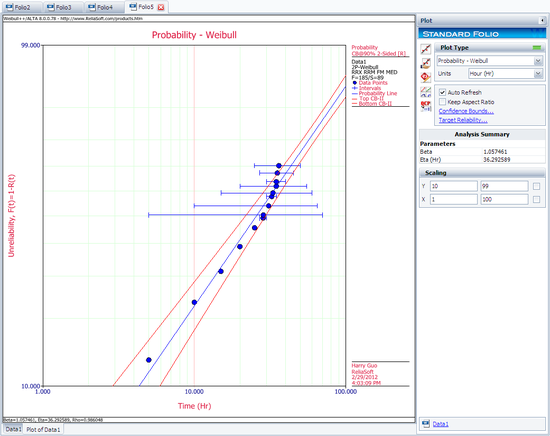Click the Folio5 tab icon
This screenshot has width=550, height=436.
point(133,7)
